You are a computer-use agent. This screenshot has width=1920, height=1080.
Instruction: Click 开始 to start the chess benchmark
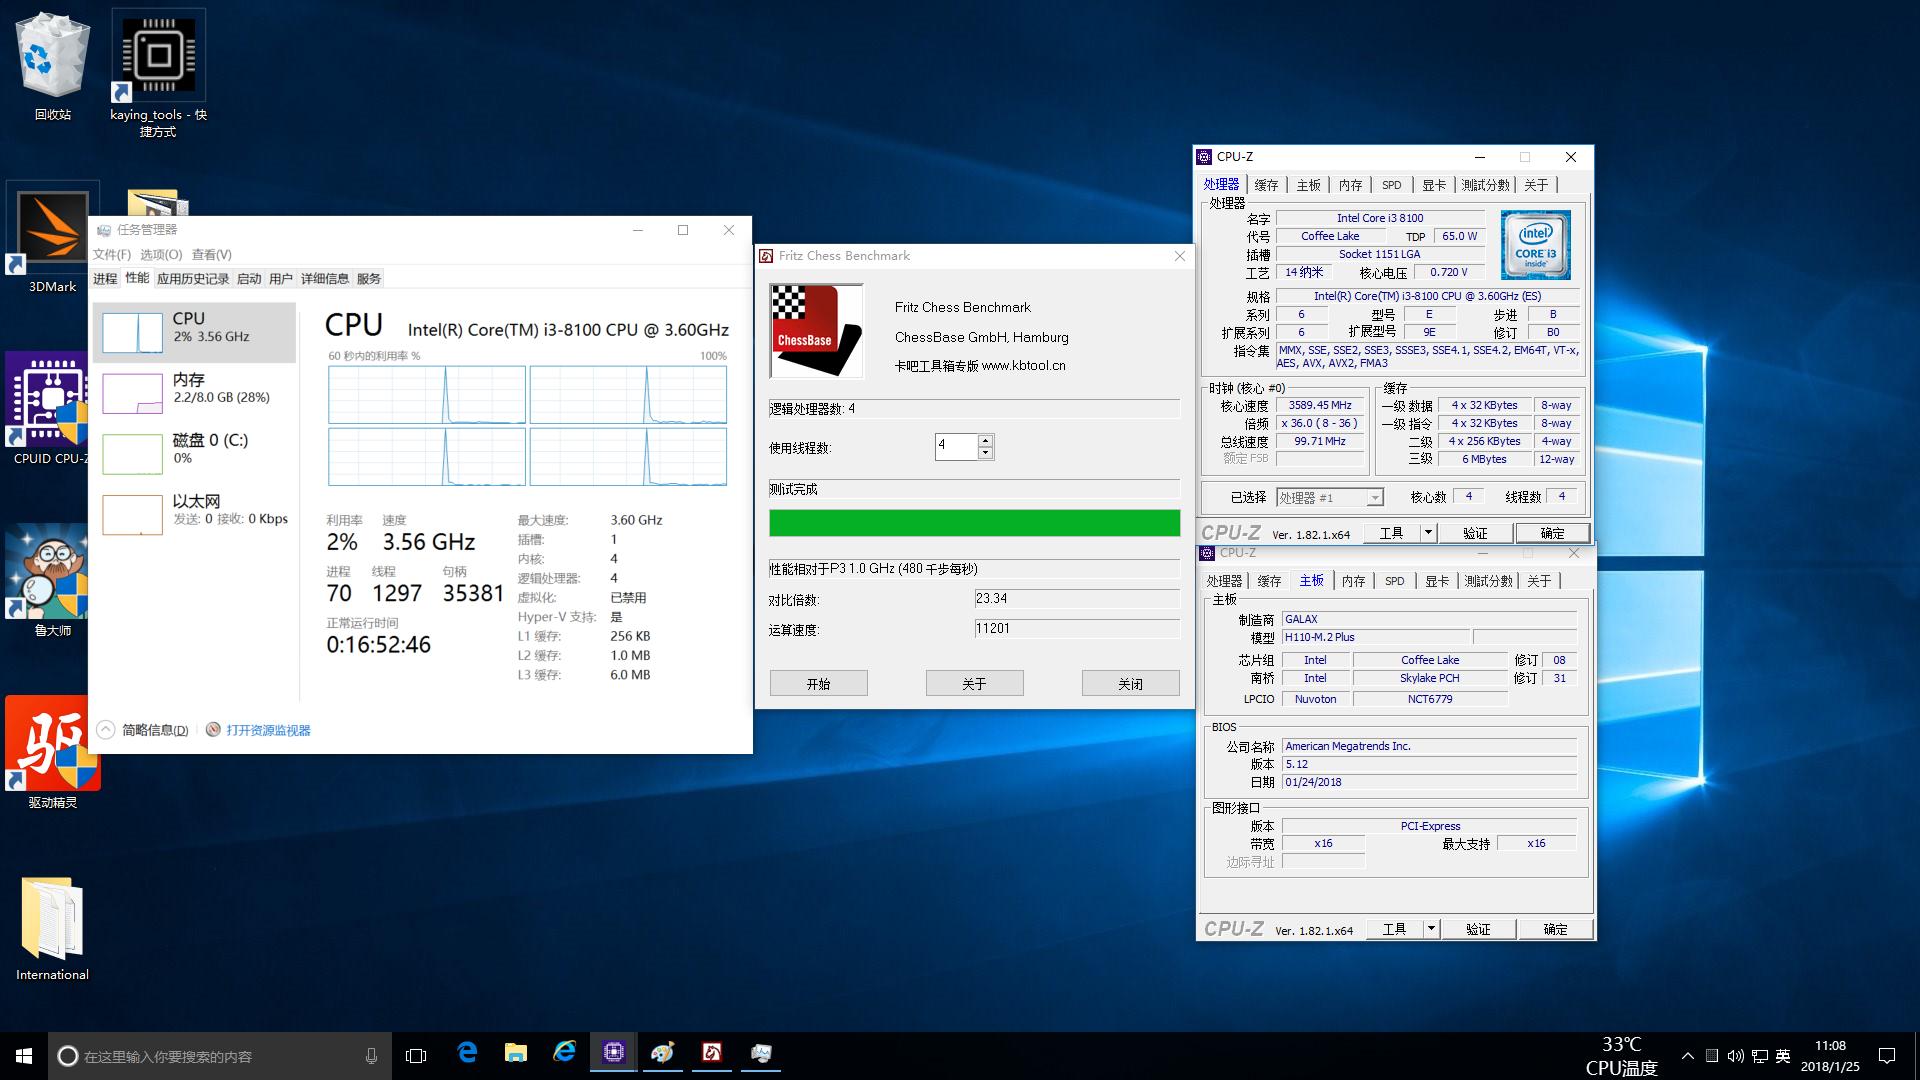818,682
